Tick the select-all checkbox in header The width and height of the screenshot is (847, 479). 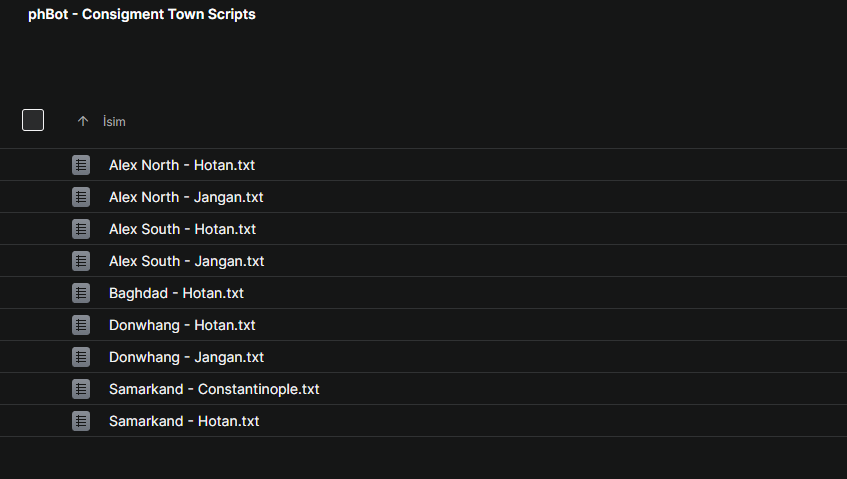pos(33,120)
